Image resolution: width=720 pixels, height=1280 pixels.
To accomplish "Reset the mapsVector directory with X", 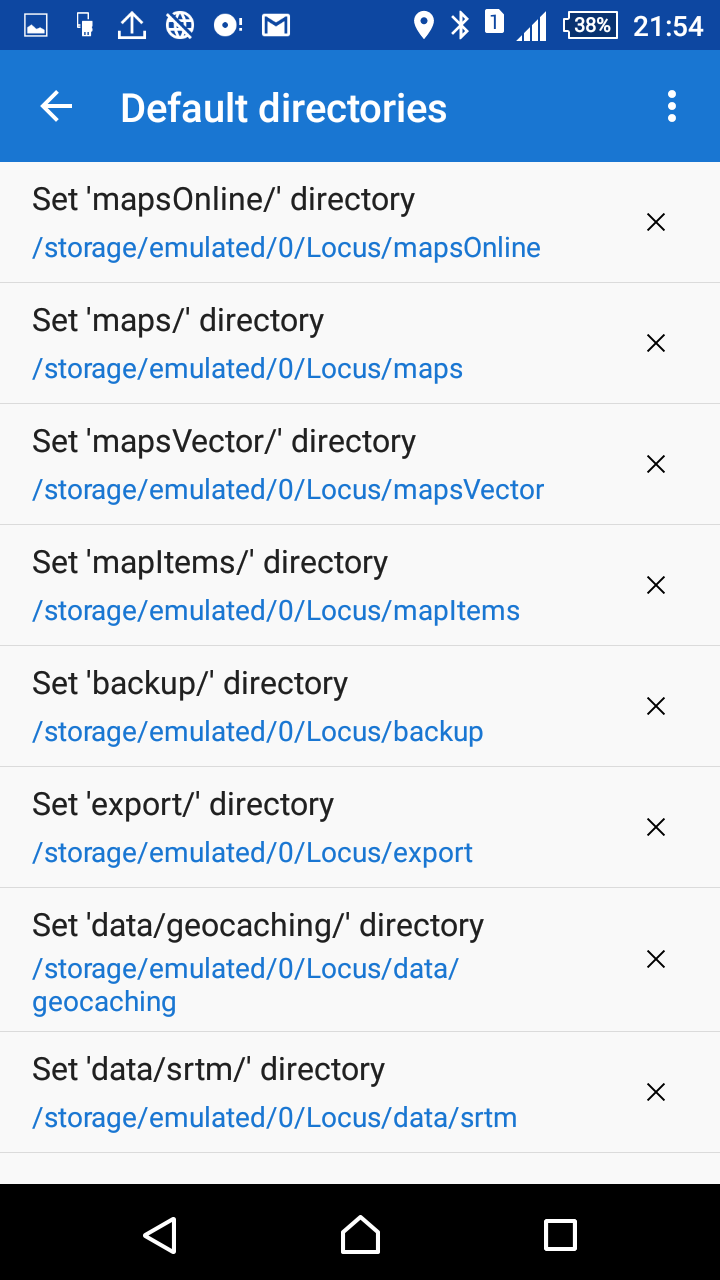I will coord(656,464).
